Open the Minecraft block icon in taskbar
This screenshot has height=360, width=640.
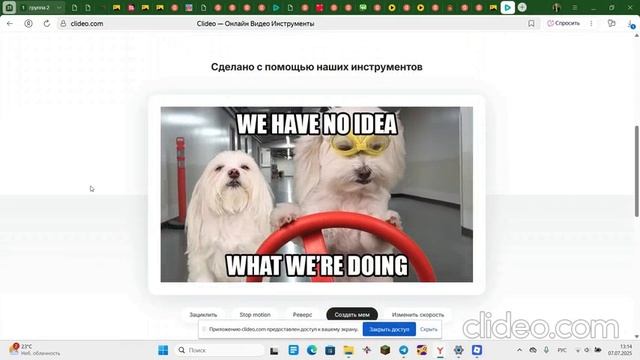[385, 350]
